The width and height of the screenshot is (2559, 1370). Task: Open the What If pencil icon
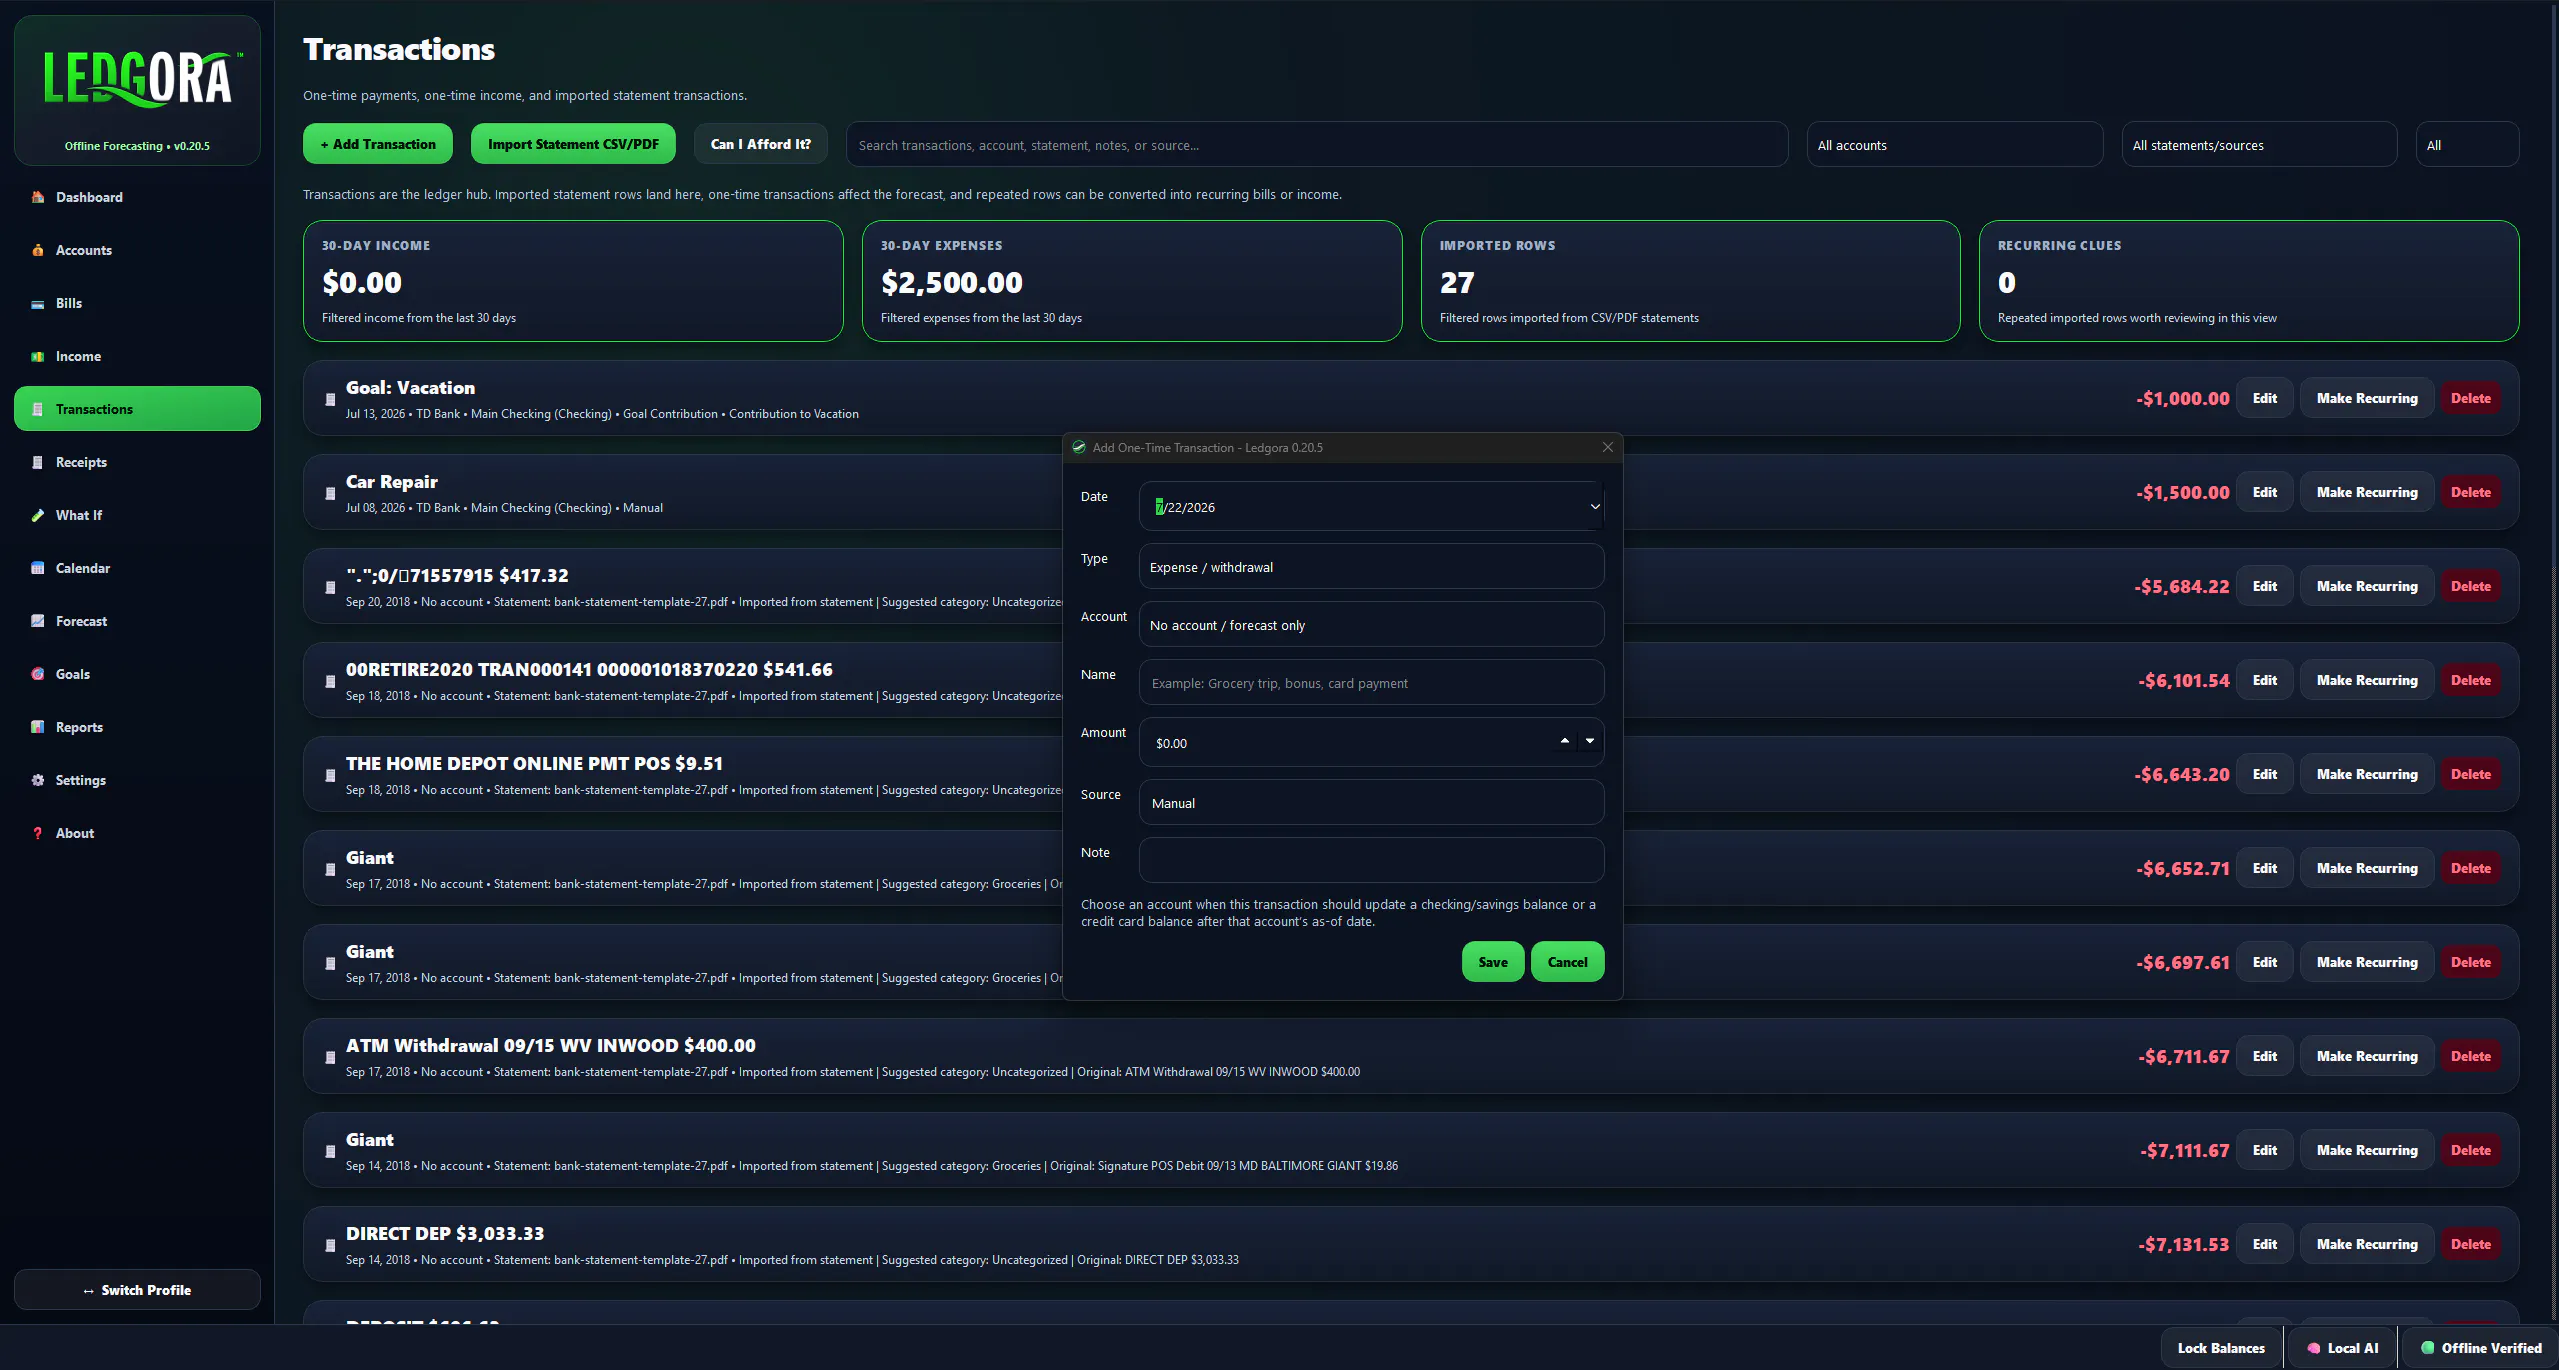38,515
